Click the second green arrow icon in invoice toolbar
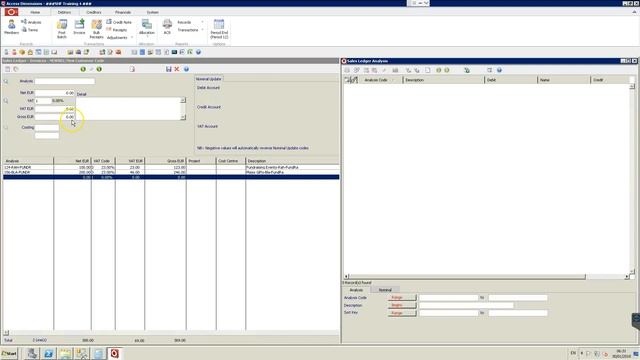The width and height of the screenshot is (640, 360). pyautogui.click(x=99, y=69)
